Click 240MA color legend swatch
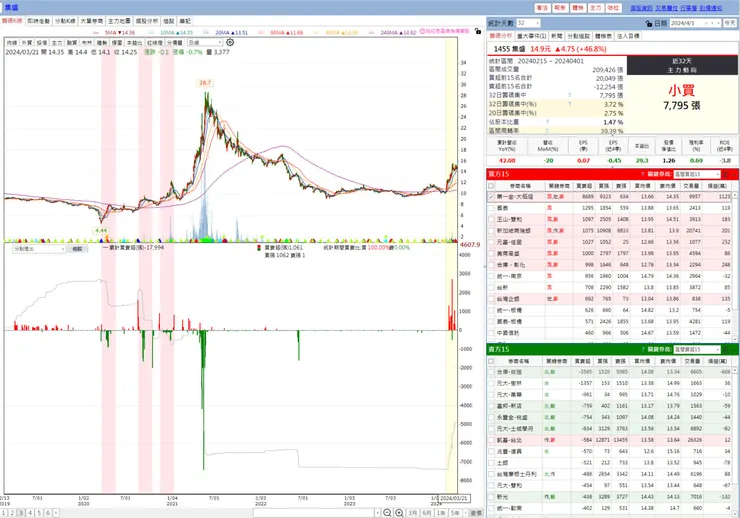 372,33
